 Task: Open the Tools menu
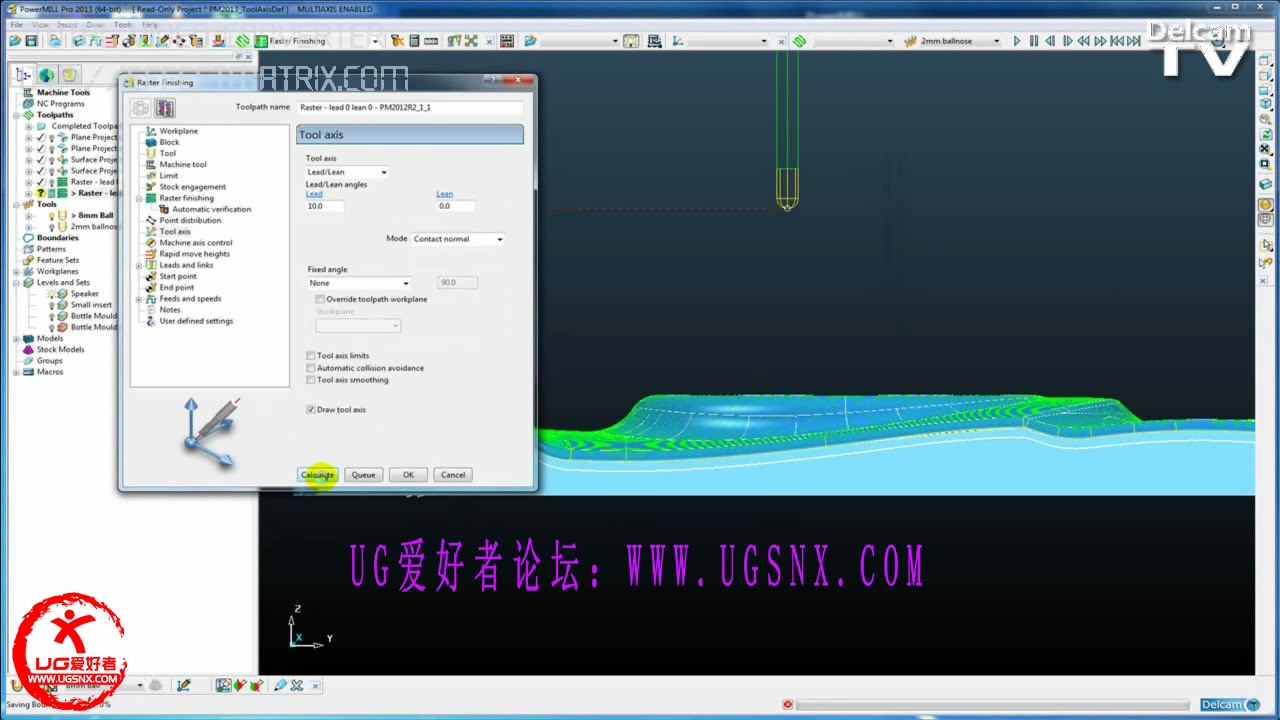coord(123,24)
